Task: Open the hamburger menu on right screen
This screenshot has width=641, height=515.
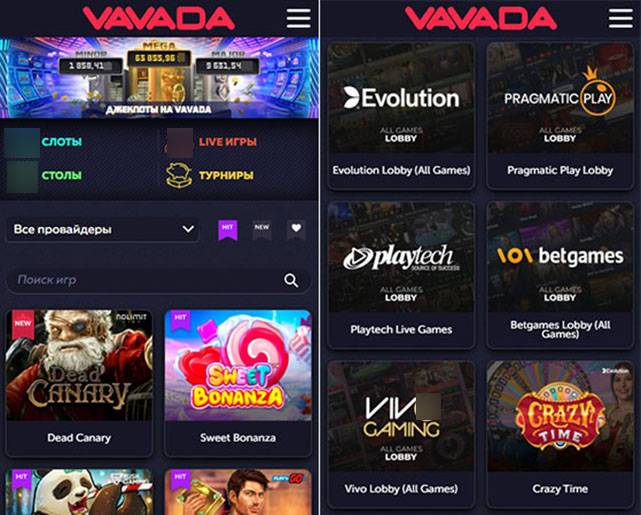Action: click(621, 18)
